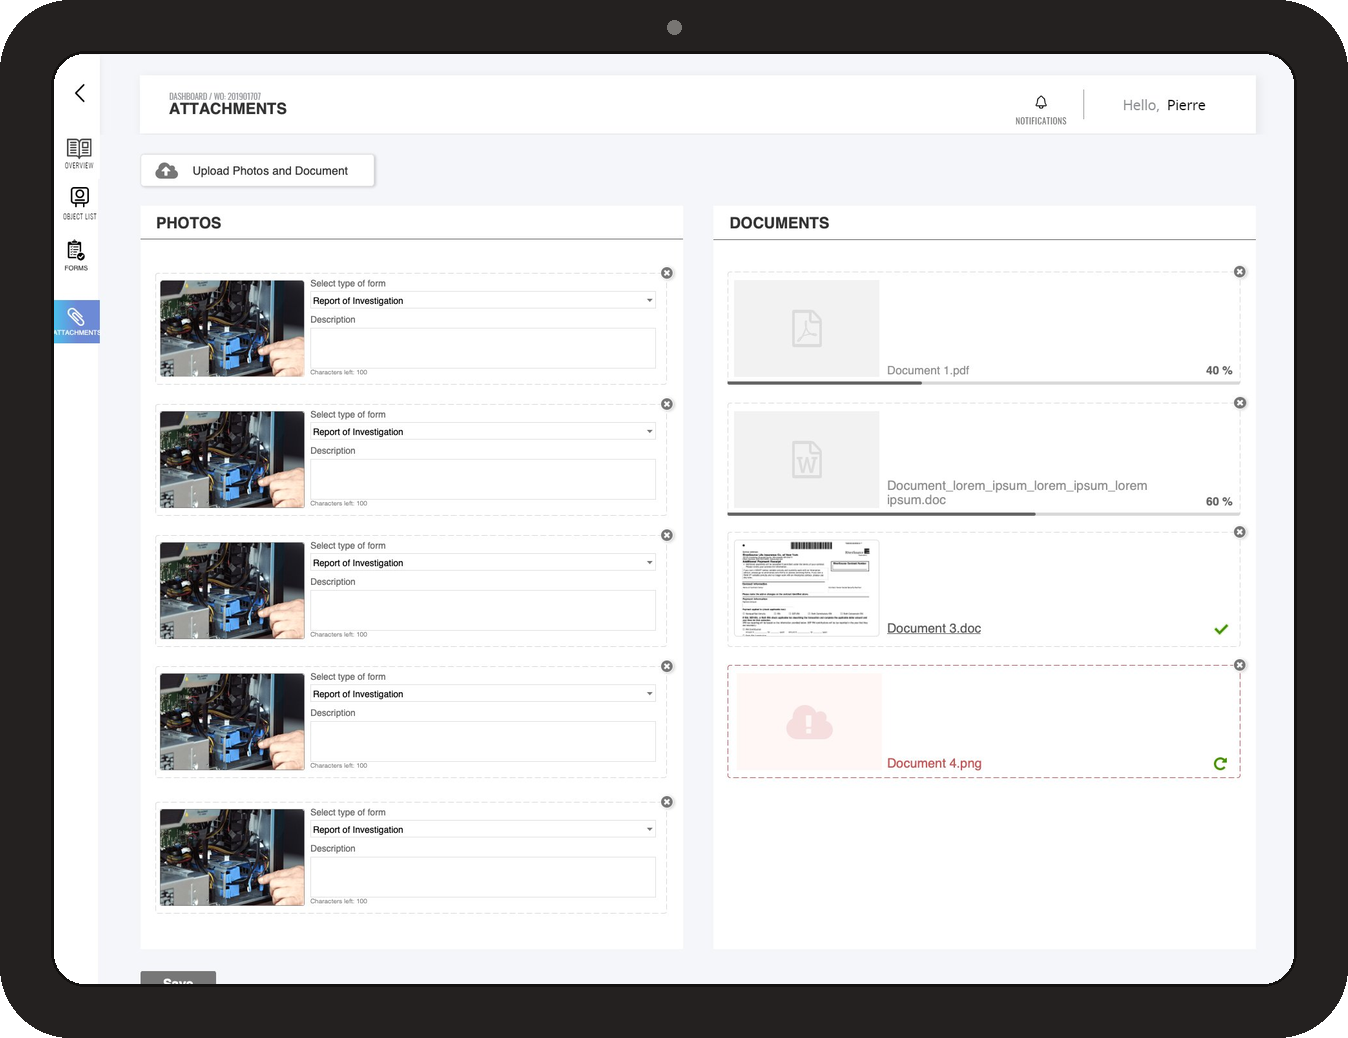Open form type dropdown in fourth photo
The image size is (1348, 1038).
[x=483, y=693]
